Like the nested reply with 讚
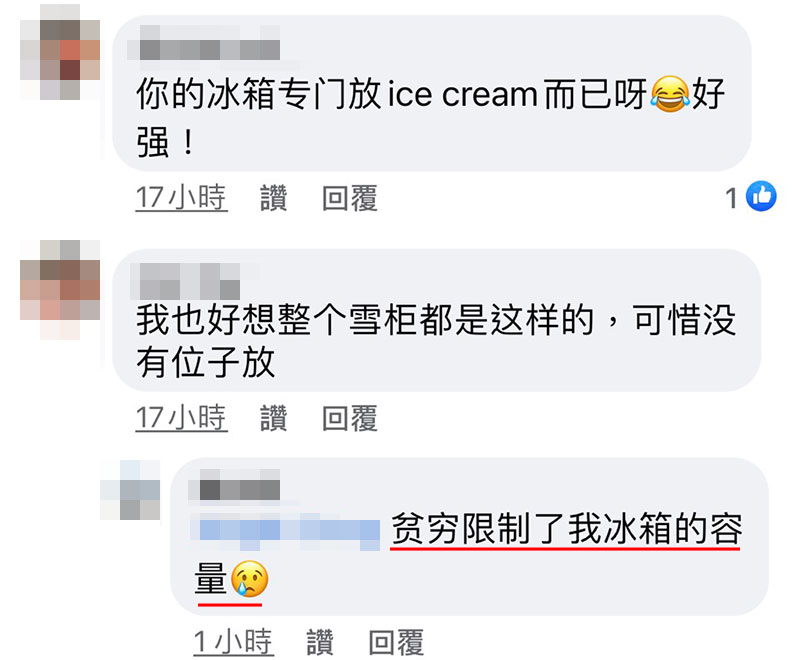Screen dimensions: 800x660 coord(320,642)
